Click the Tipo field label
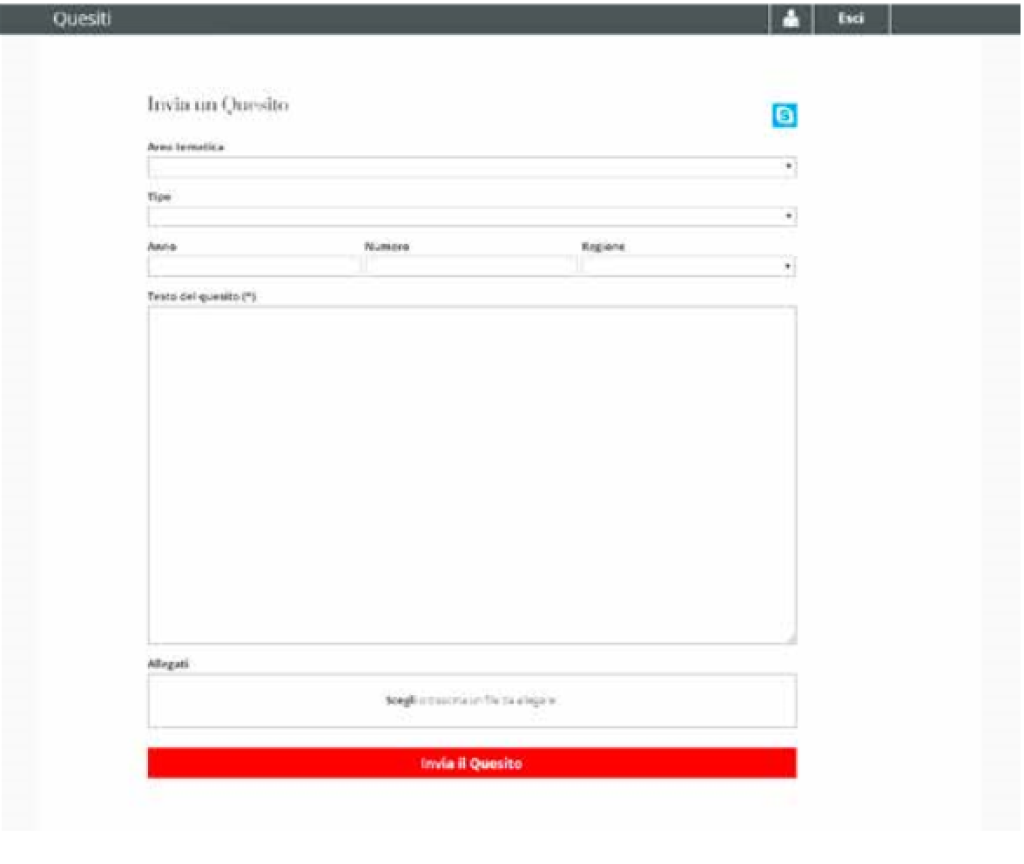This screenshot has height=864, width=1024. 159,197
